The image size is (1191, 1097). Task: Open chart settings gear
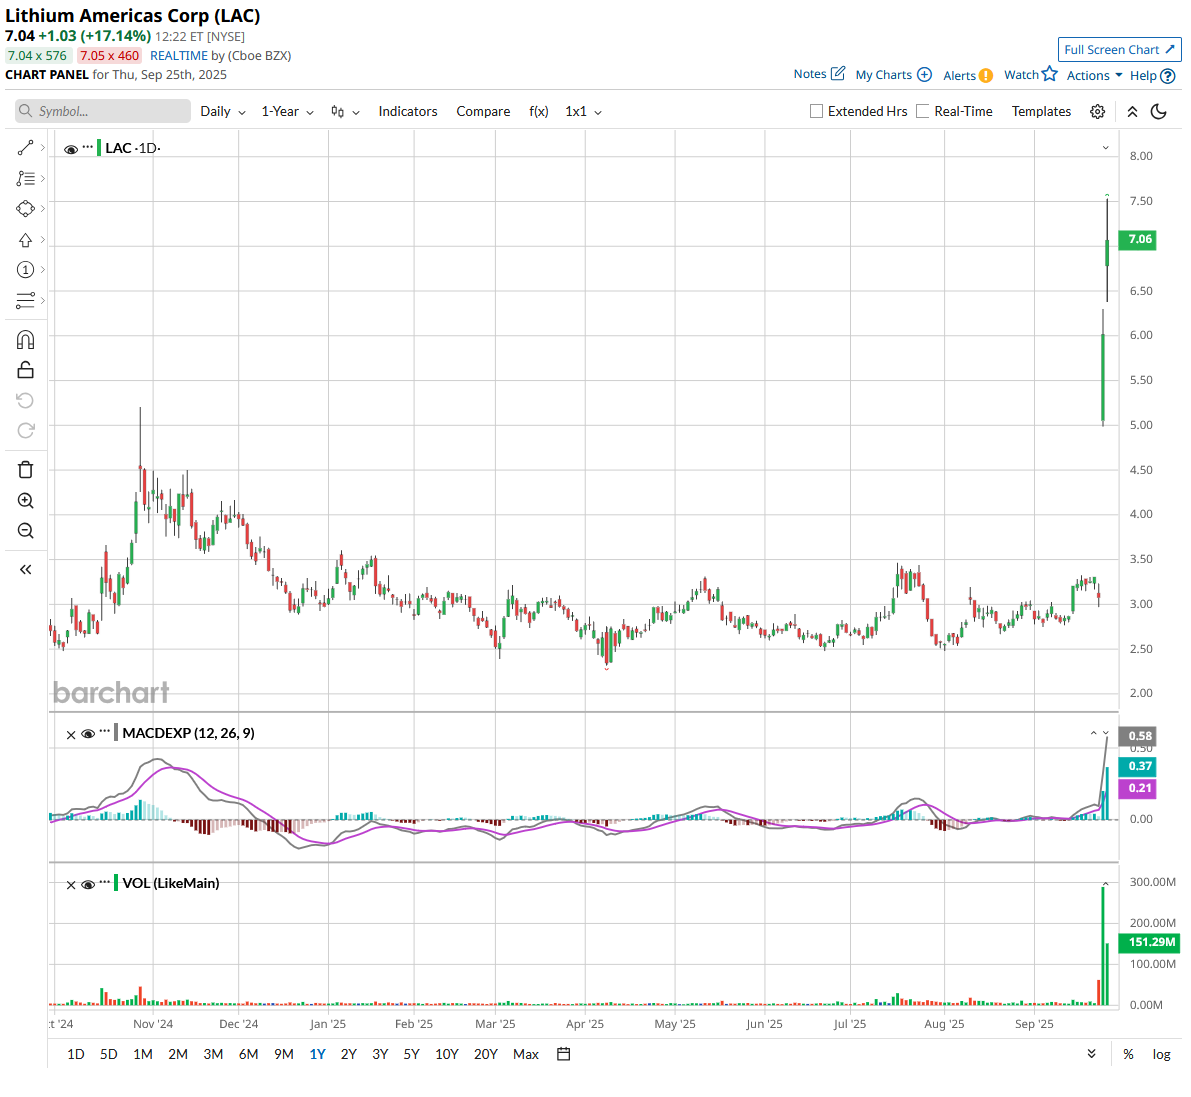click(x=1098, y=112)
